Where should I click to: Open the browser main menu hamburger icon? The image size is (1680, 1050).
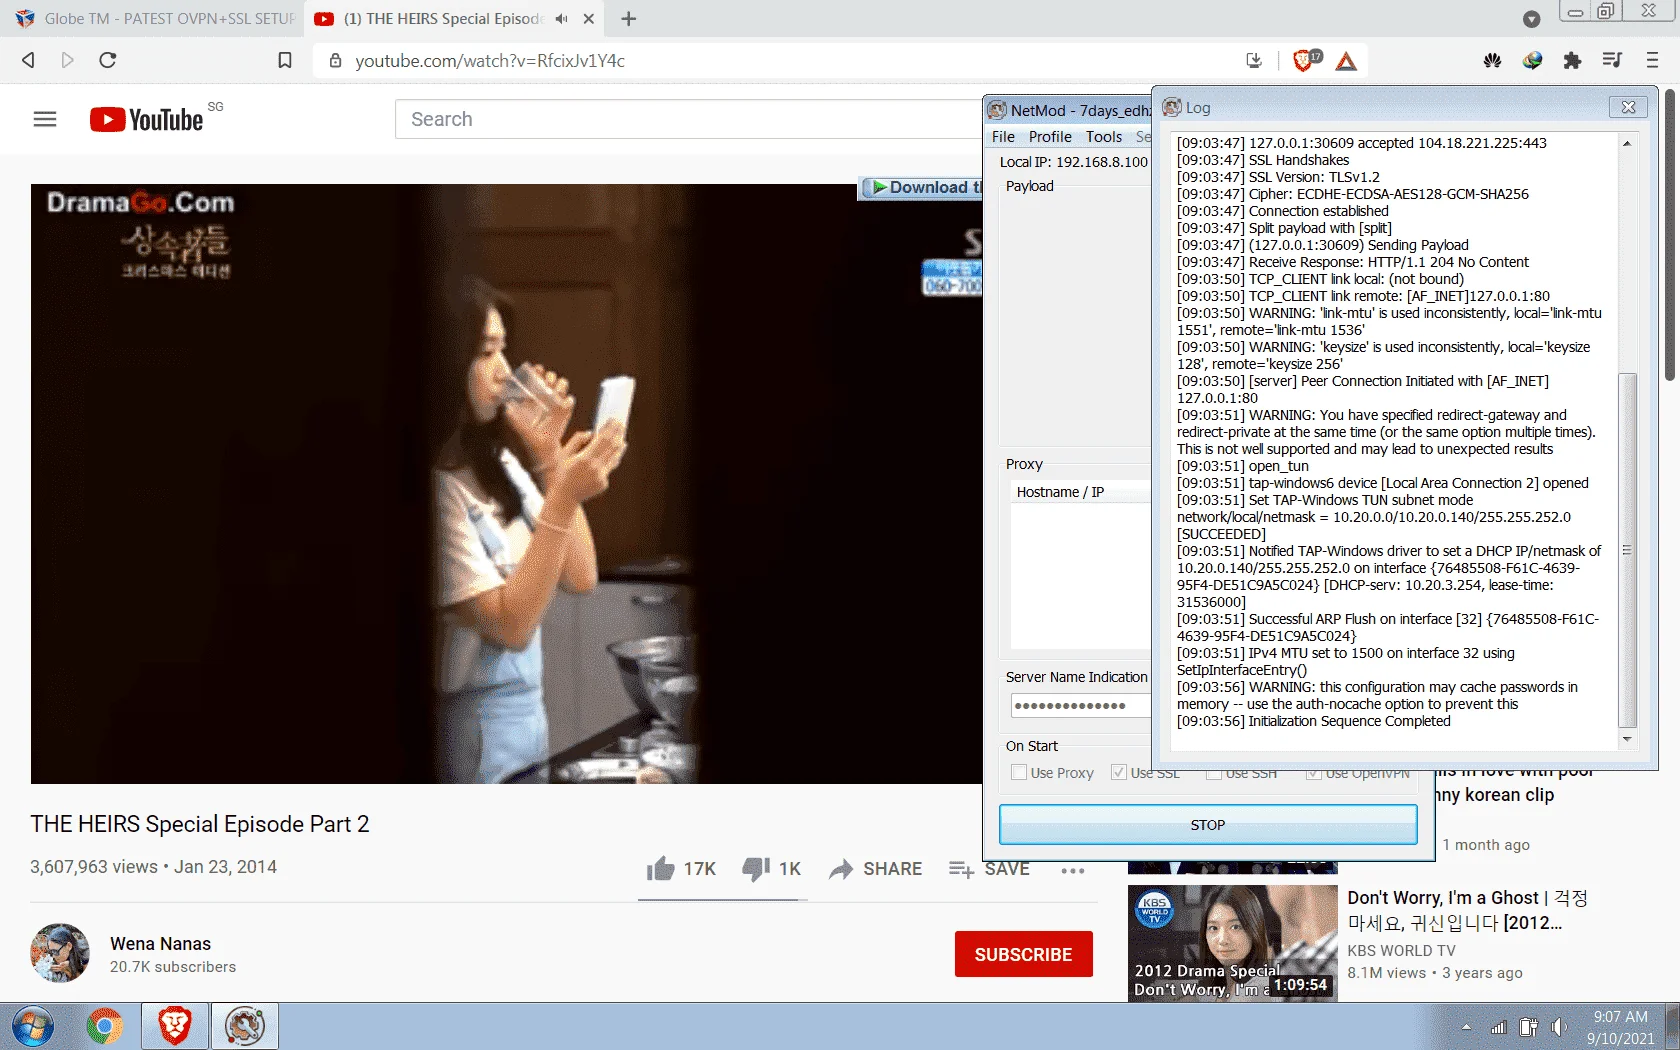click(x=1652, y=61)
